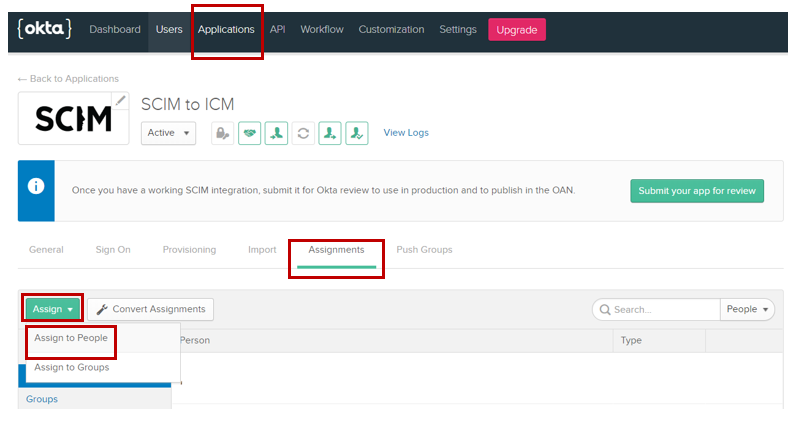This screenshot has width=795, height=432.
Task: Expand the green Assign dropdown button
Action: 52,309
